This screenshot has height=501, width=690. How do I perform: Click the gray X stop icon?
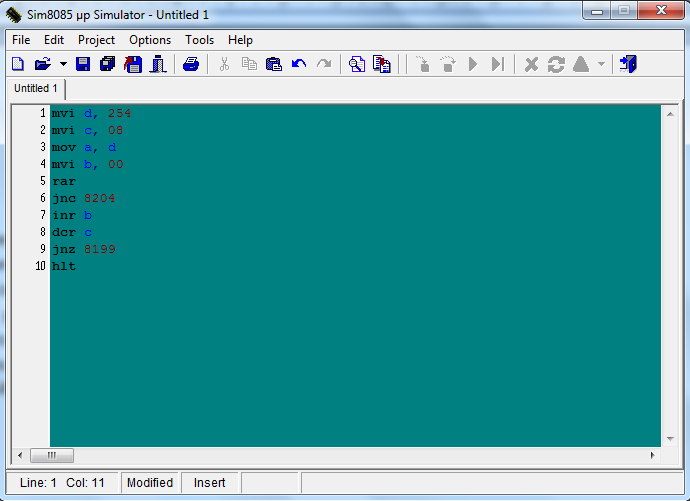click(532, 65)
